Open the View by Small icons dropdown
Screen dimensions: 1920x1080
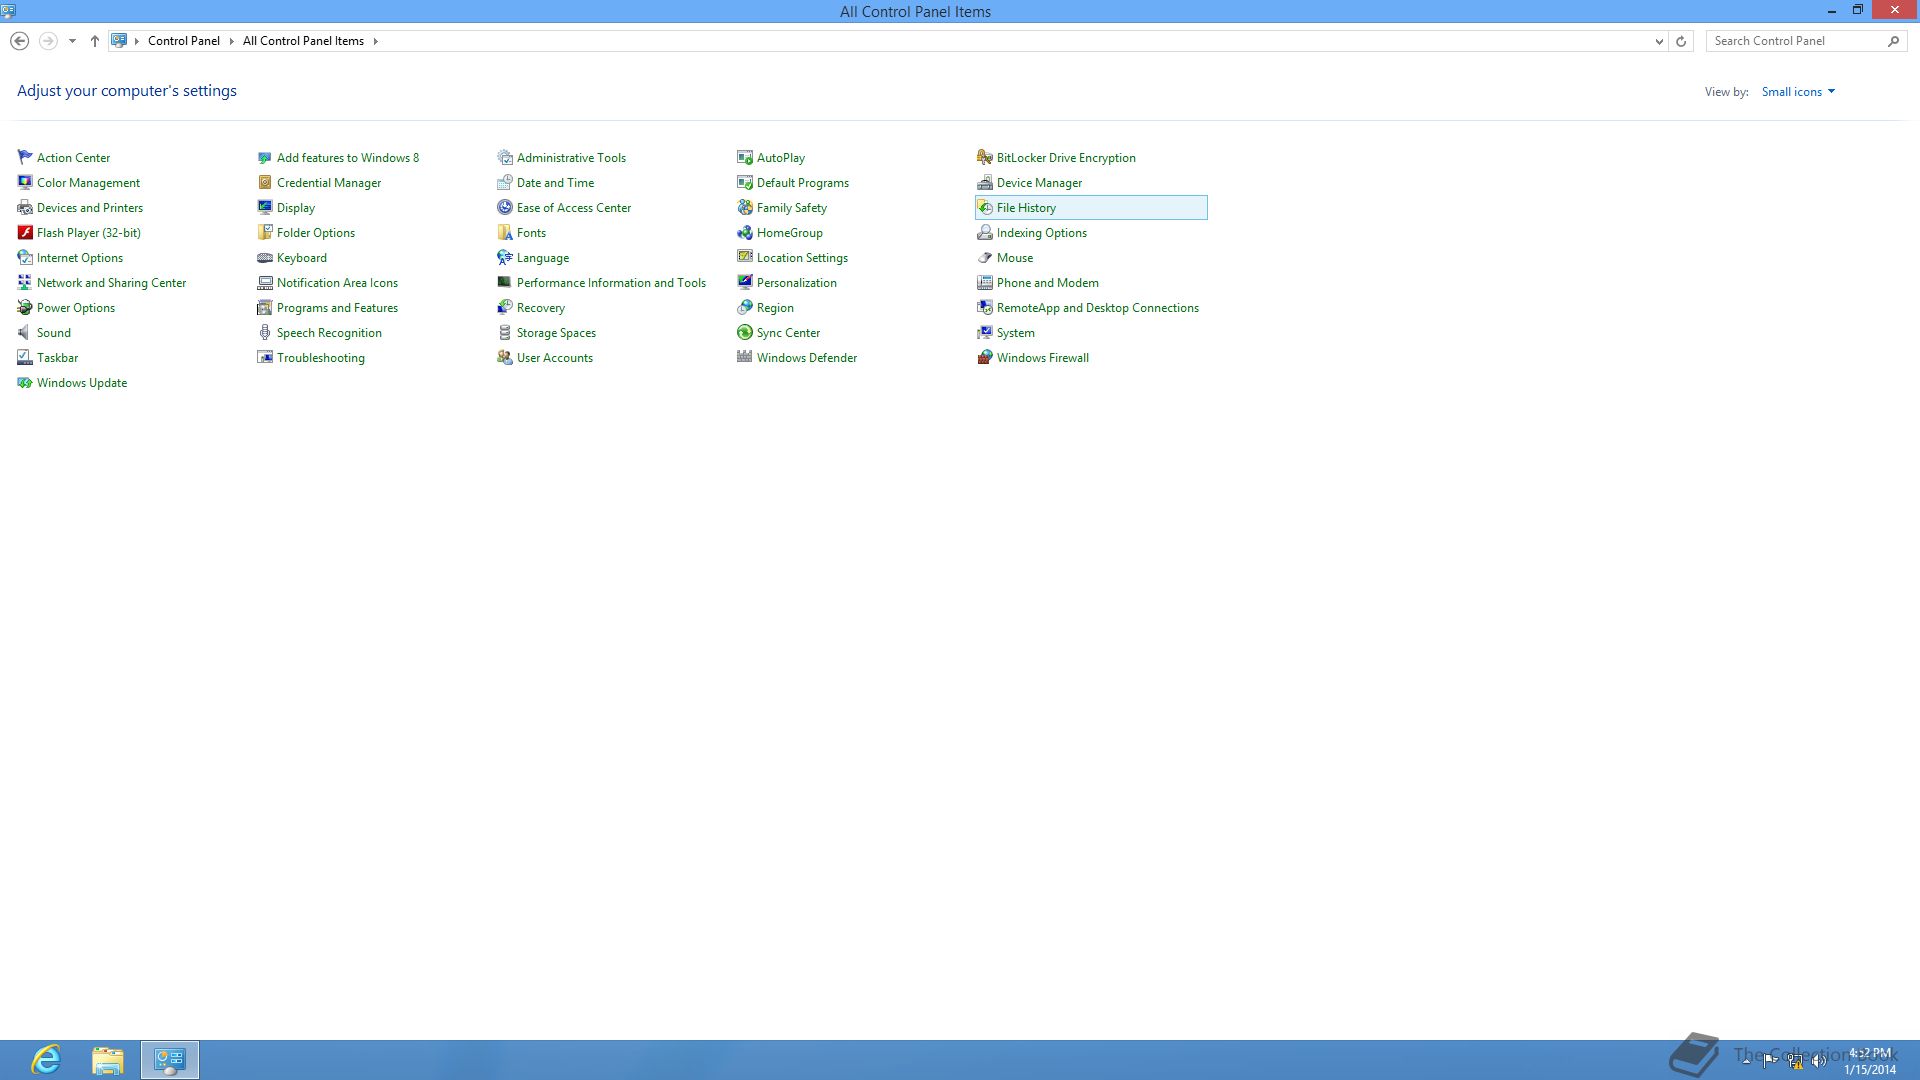click(1798, 92)
